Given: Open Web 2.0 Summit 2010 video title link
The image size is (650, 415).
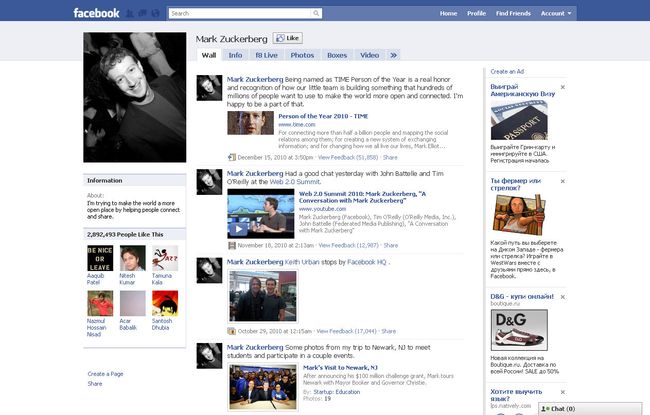Looking at the screenshot, I should [x=362, y=197].
